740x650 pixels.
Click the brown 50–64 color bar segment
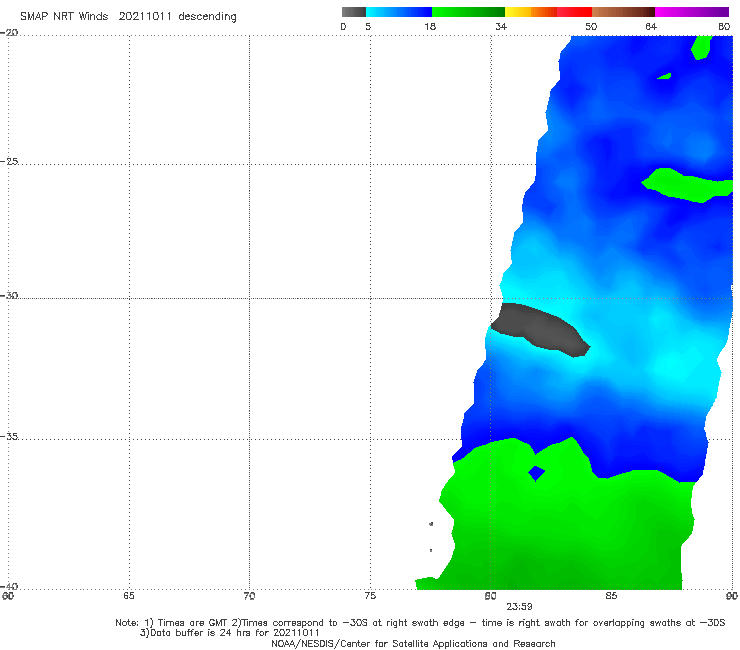(x=623, y=12)
